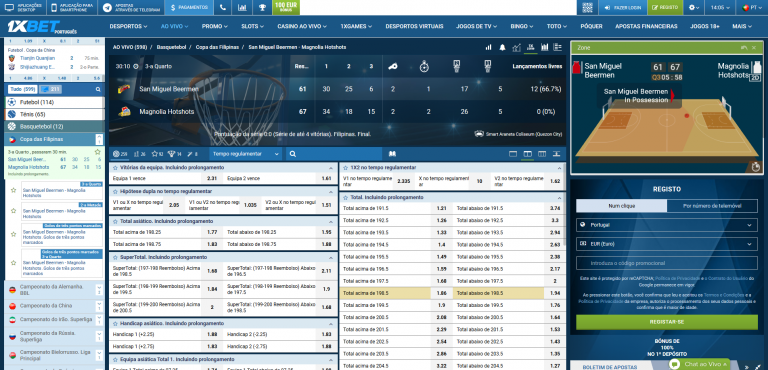Screen dimensions: 768x370
Task: Click the REGISTAR-SE button
Action: (x=667, y=322)
